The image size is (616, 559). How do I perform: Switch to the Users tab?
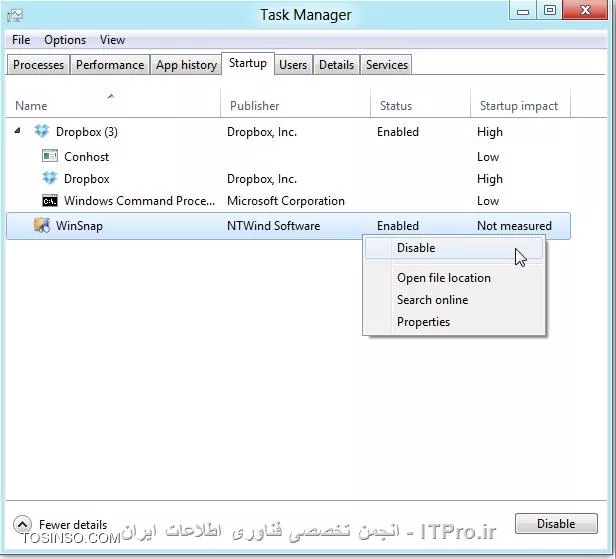point(293,64)
